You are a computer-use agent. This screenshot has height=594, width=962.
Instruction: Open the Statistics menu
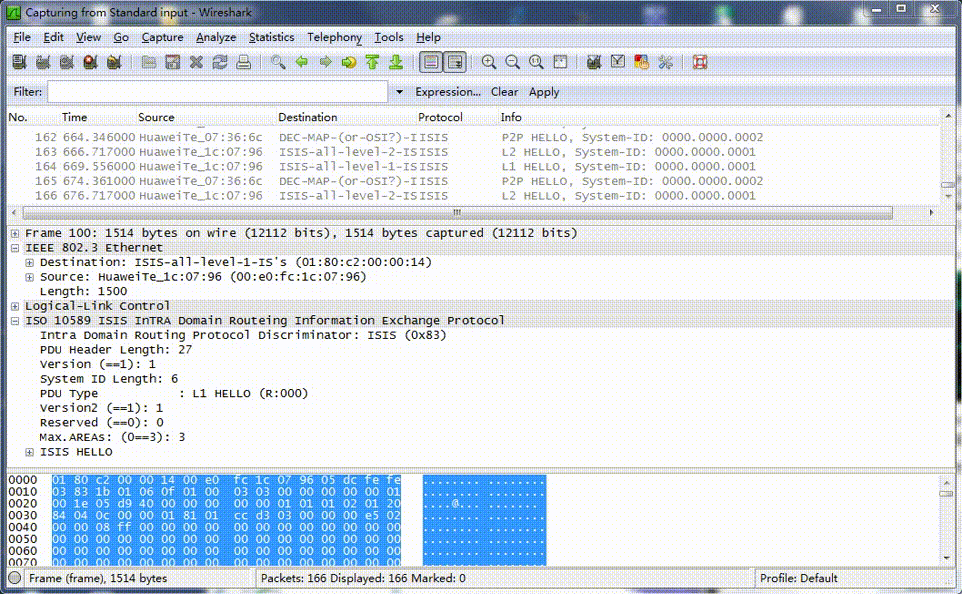[x=271, y=37]
